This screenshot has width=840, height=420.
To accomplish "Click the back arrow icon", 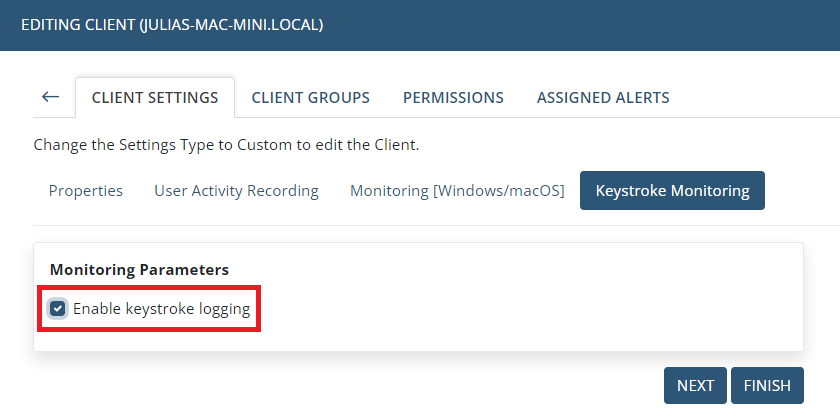I will (x=50, y=97).
